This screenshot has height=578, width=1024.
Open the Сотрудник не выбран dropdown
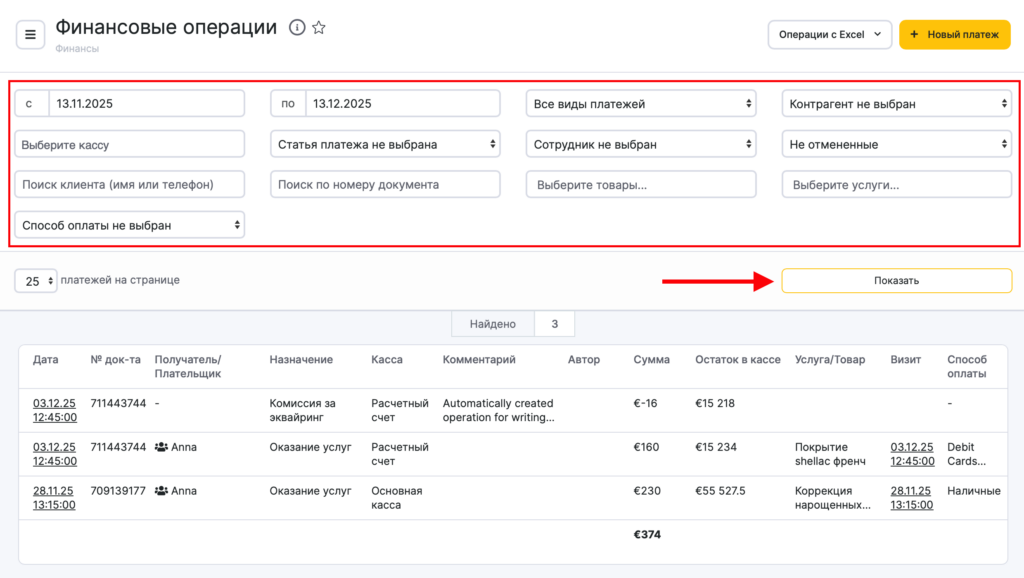(x=640, y=145)
